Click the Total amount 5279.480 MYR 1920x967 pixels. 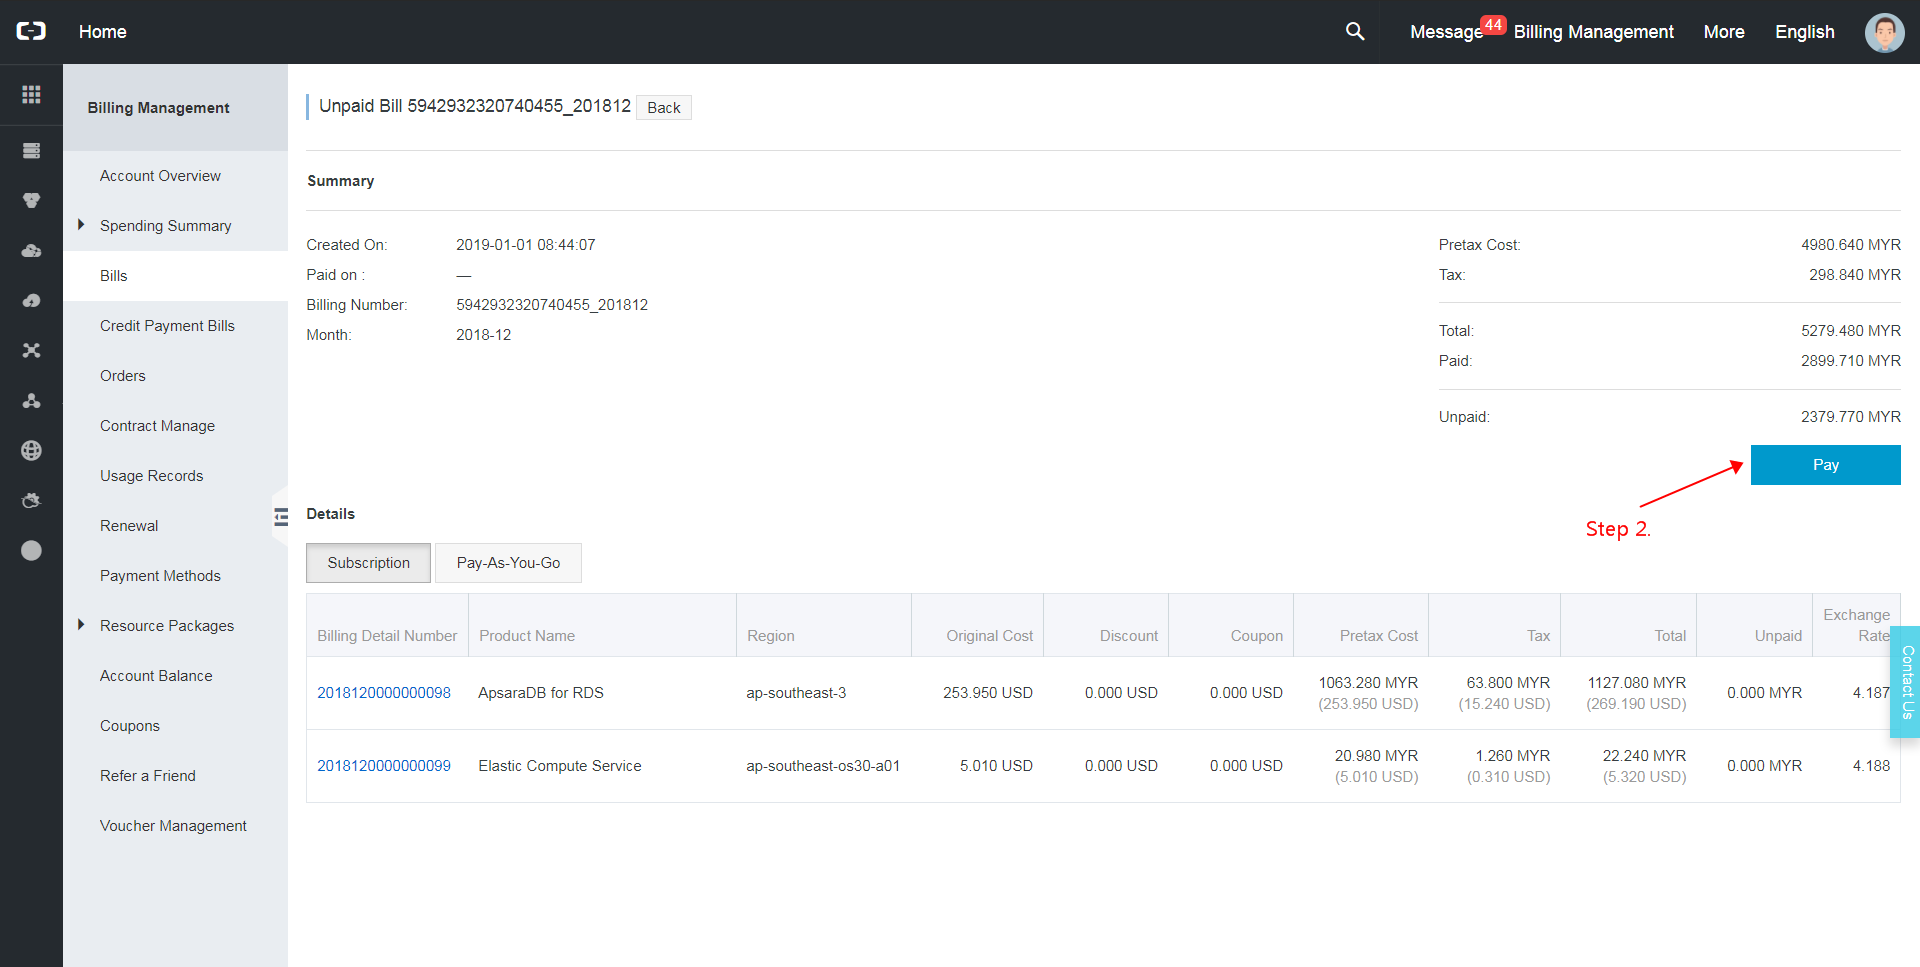[x=1850, y=330]
